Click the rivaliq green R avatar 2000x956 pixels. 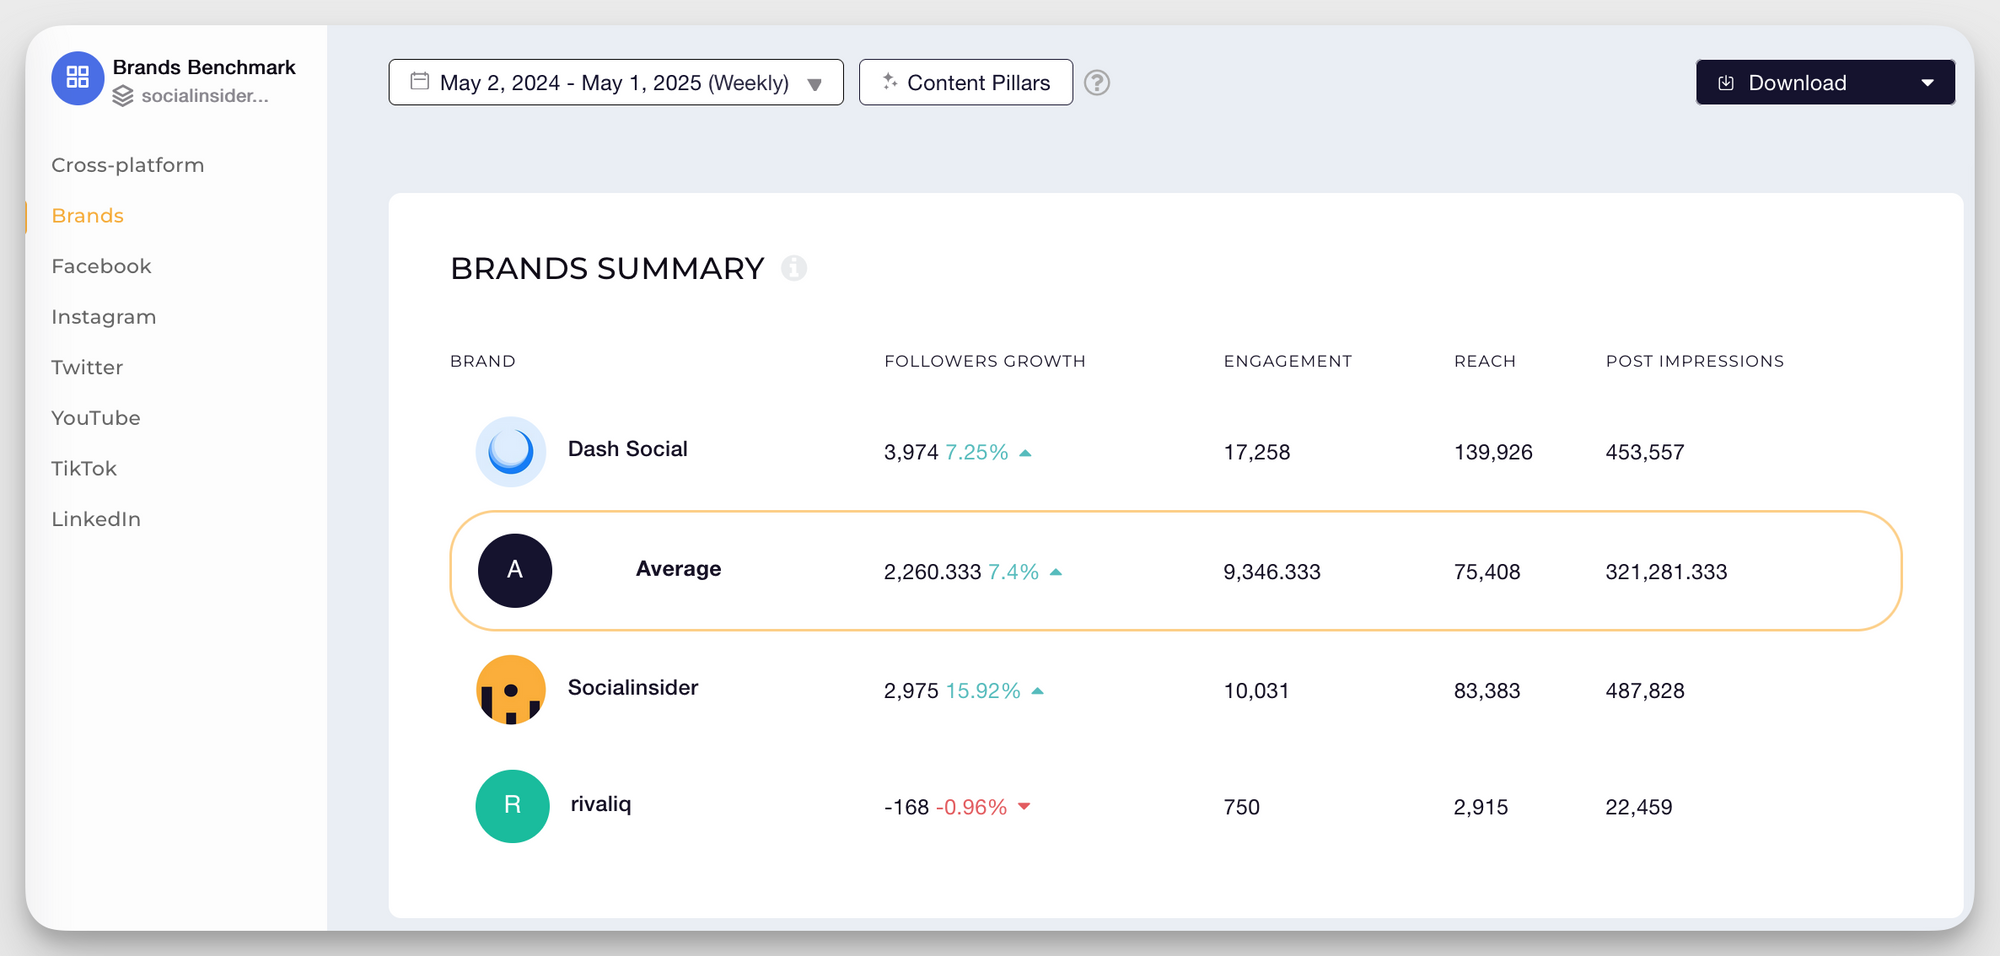[512, 806]
